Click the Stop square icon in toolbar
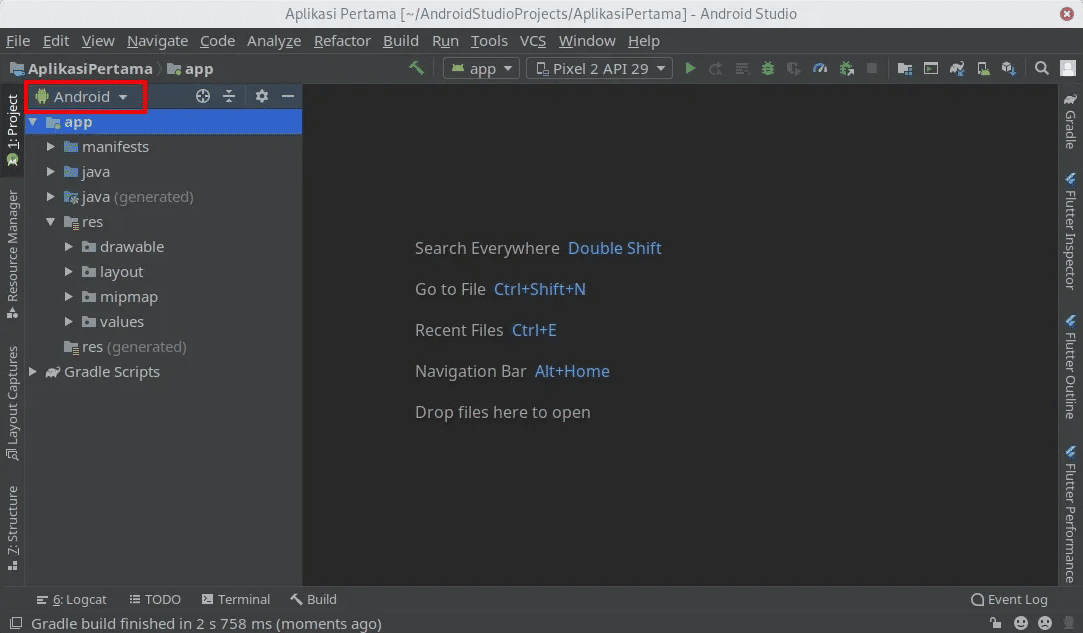 tap(872, 68)
